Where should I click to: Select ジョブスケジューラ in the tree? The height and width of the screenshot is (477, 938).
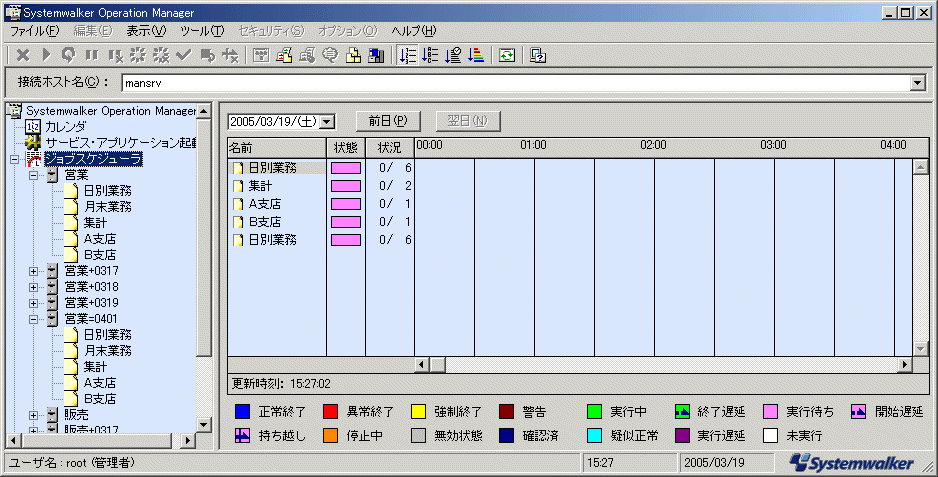click(x=93, y=159)
